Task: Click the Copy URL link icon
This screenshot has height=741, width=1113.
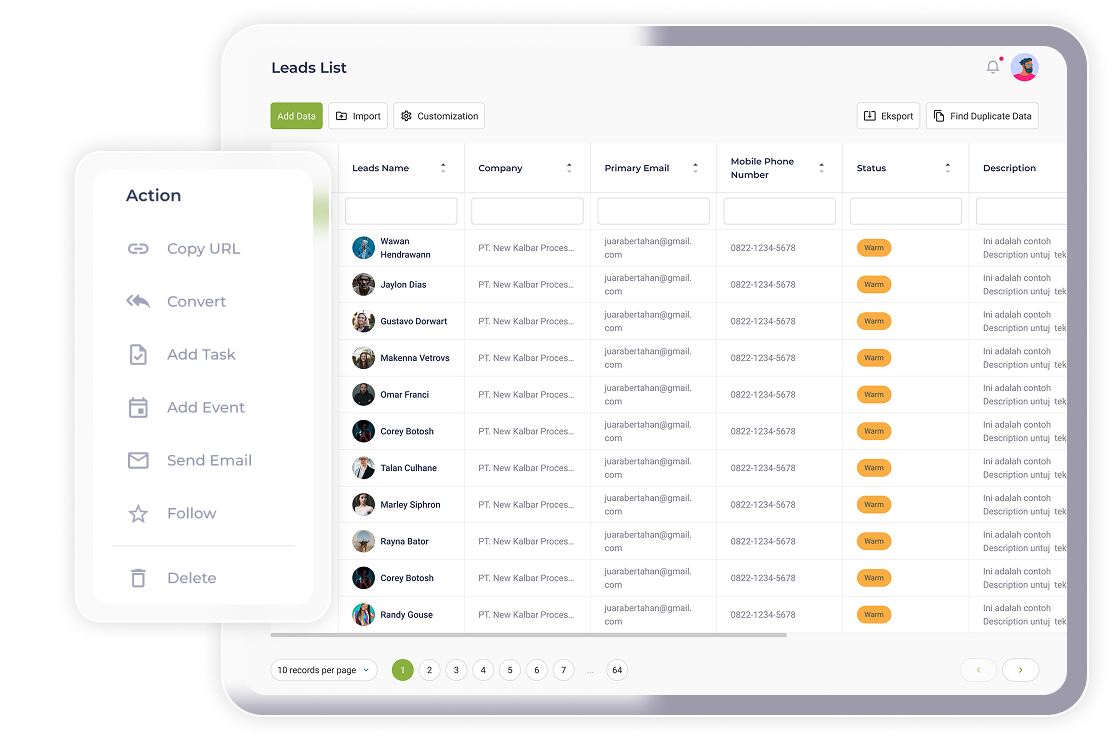Action: point(138,249)
